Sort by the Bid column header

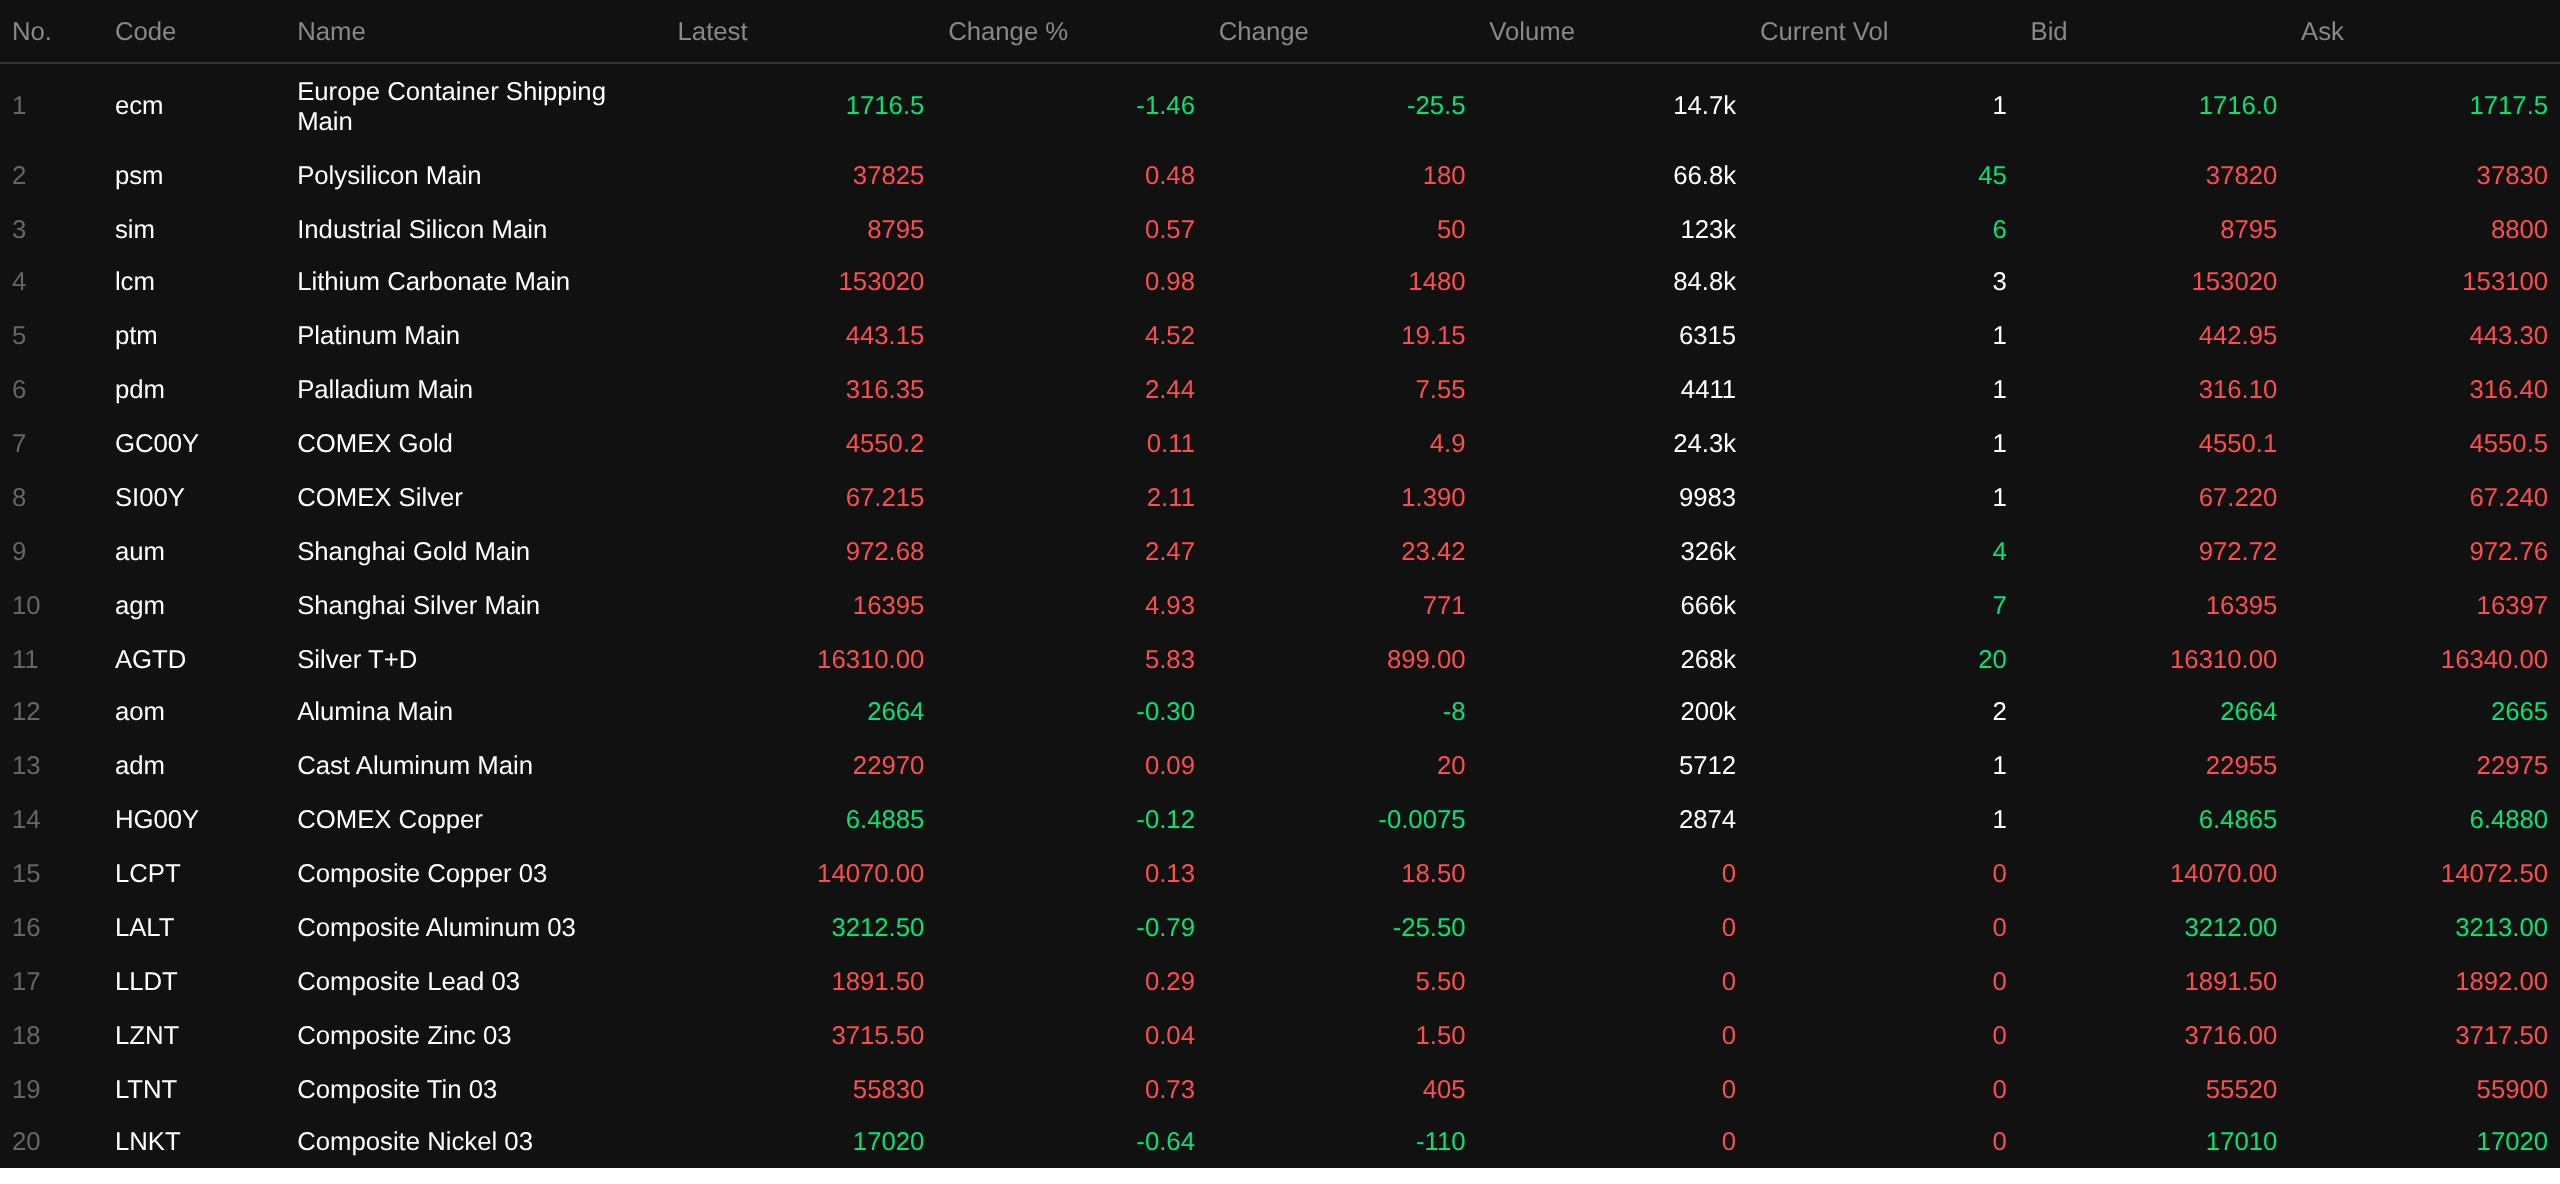click(x=2048, y=32)
